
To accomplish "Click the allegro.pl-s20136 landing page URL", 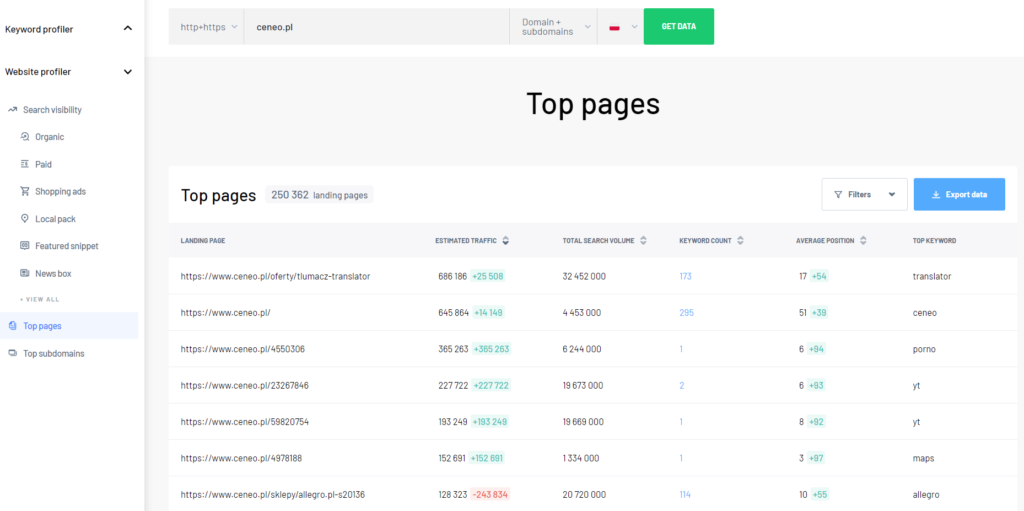I will (x=272, y=495).
